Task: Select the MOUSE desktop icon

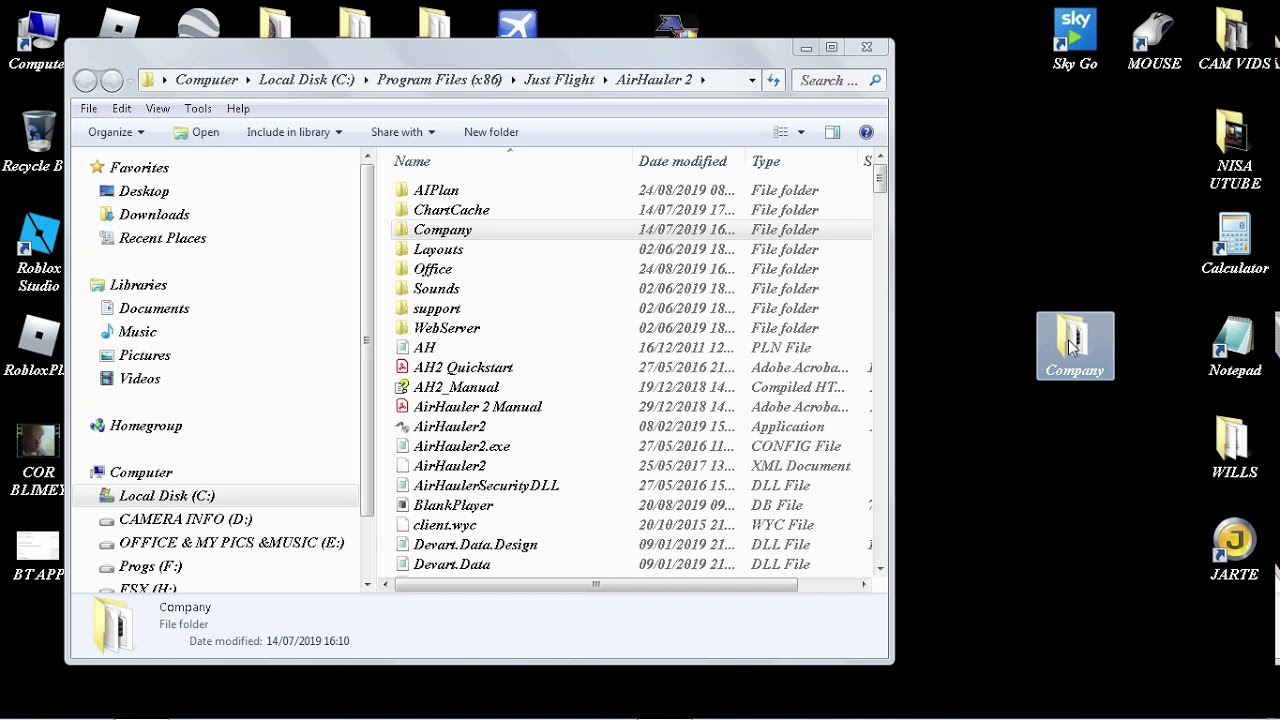Action: [x=1154, y=40]
